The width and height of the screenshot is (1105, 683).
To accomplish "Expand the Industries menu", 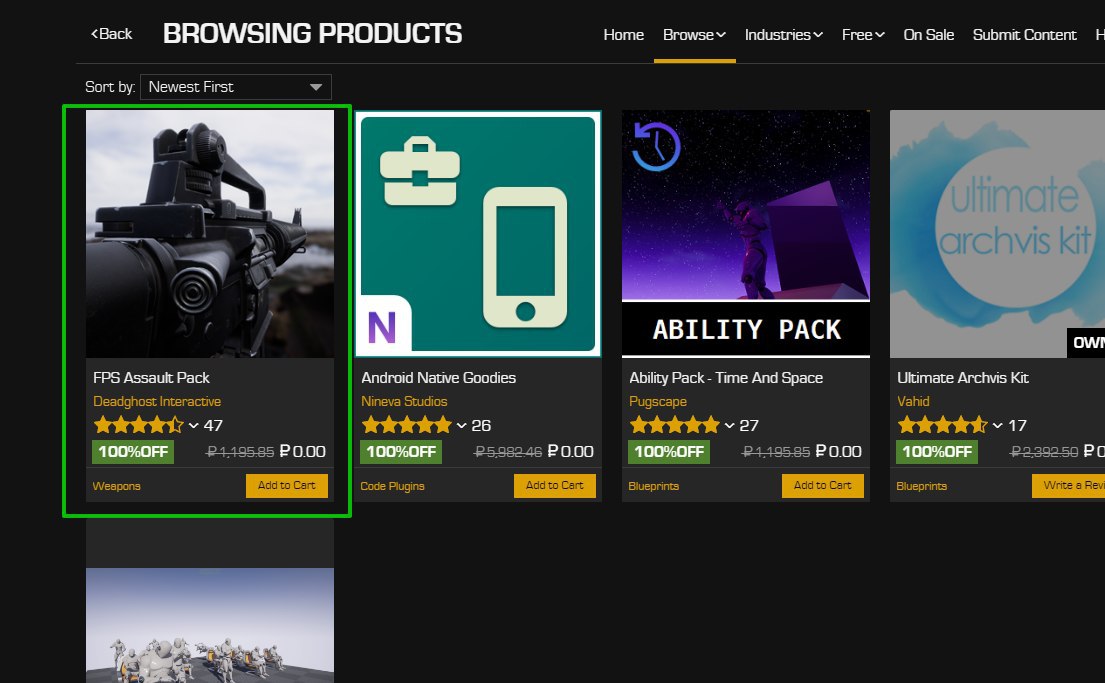I will pyautogui.click(x=784, y=35).
